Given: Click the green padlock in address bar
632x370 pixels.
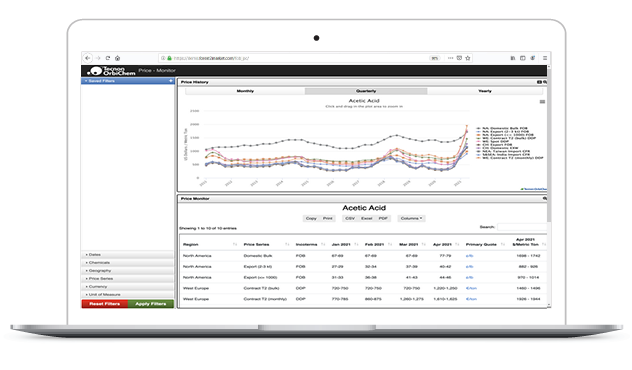Looking at the screenshot, I should click(x=169, y=58).
